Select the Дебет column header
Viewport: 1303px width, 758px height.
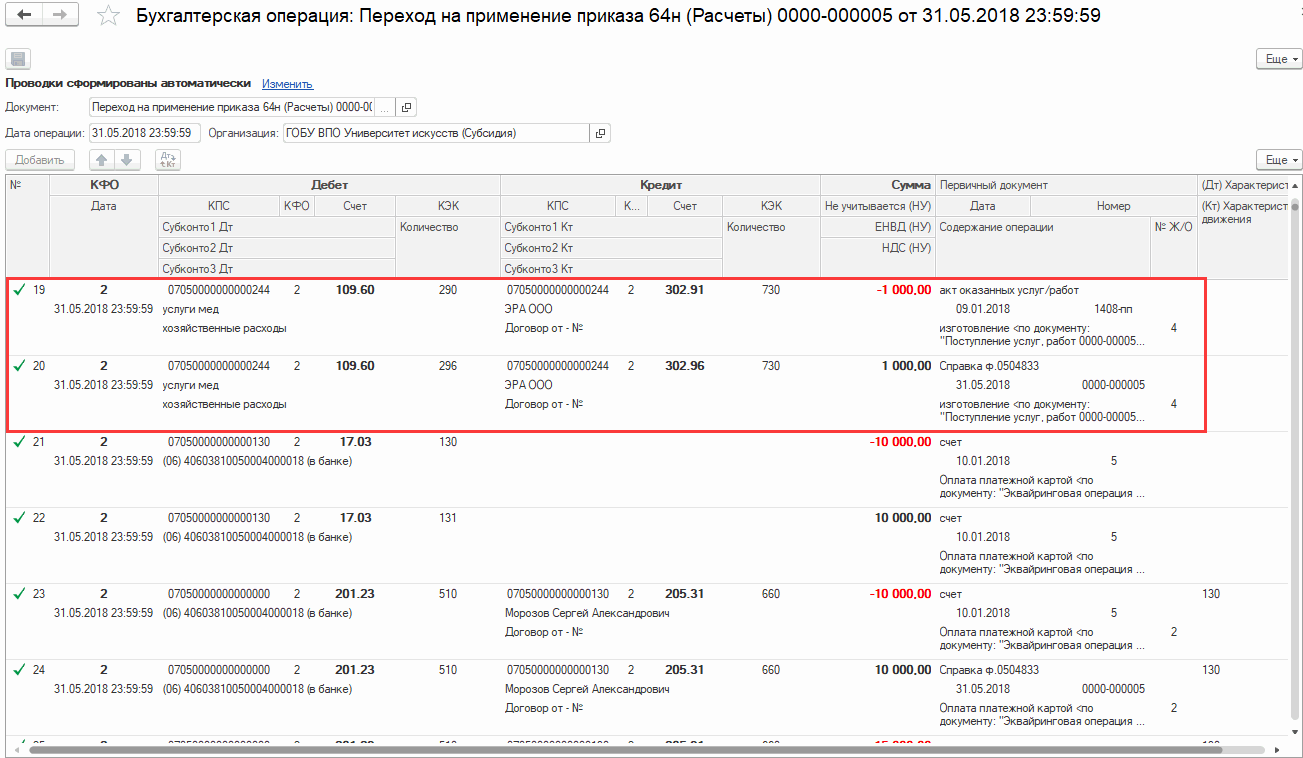(329, 185)
